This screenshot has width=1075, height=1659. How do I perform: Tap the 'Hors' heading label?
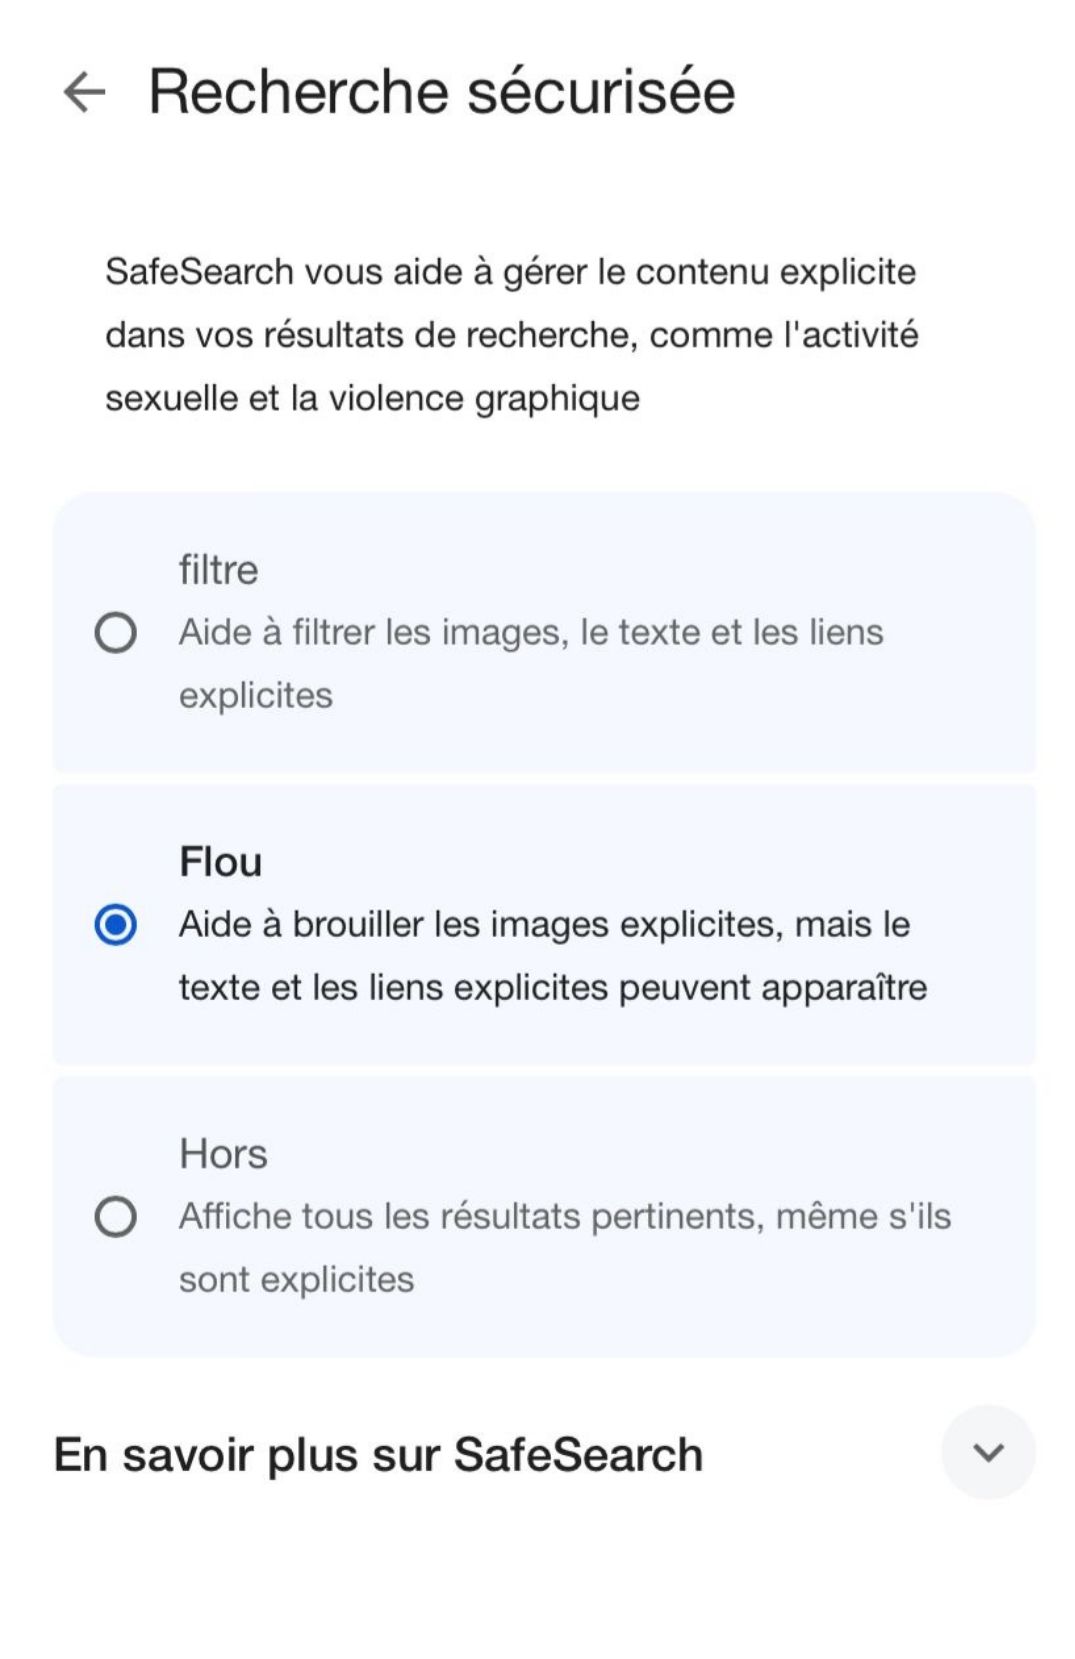223,1153
